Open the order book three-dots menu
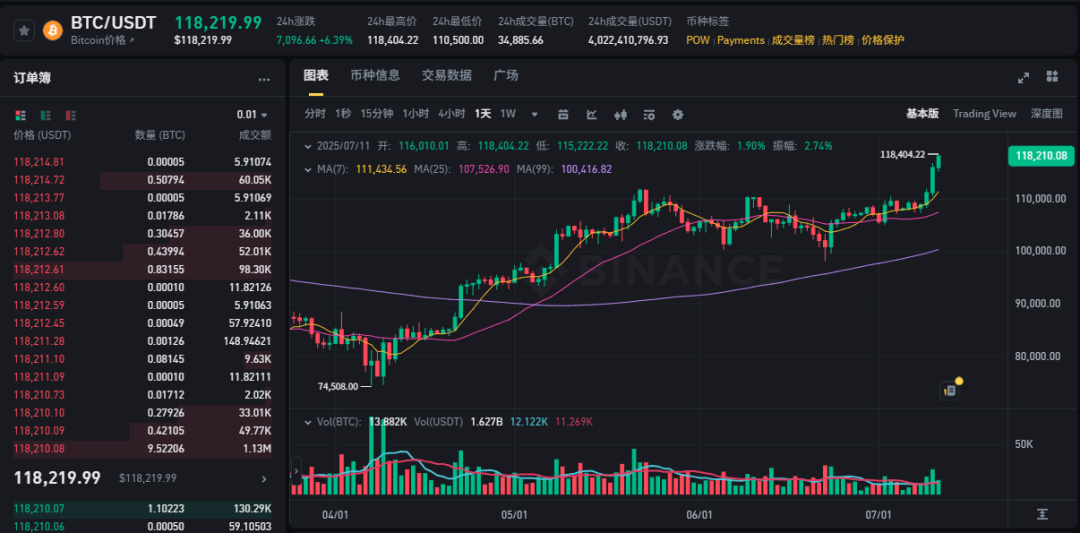Image resolution: width=1080 pixels, height=533 pixels. (x=264, y=79)
